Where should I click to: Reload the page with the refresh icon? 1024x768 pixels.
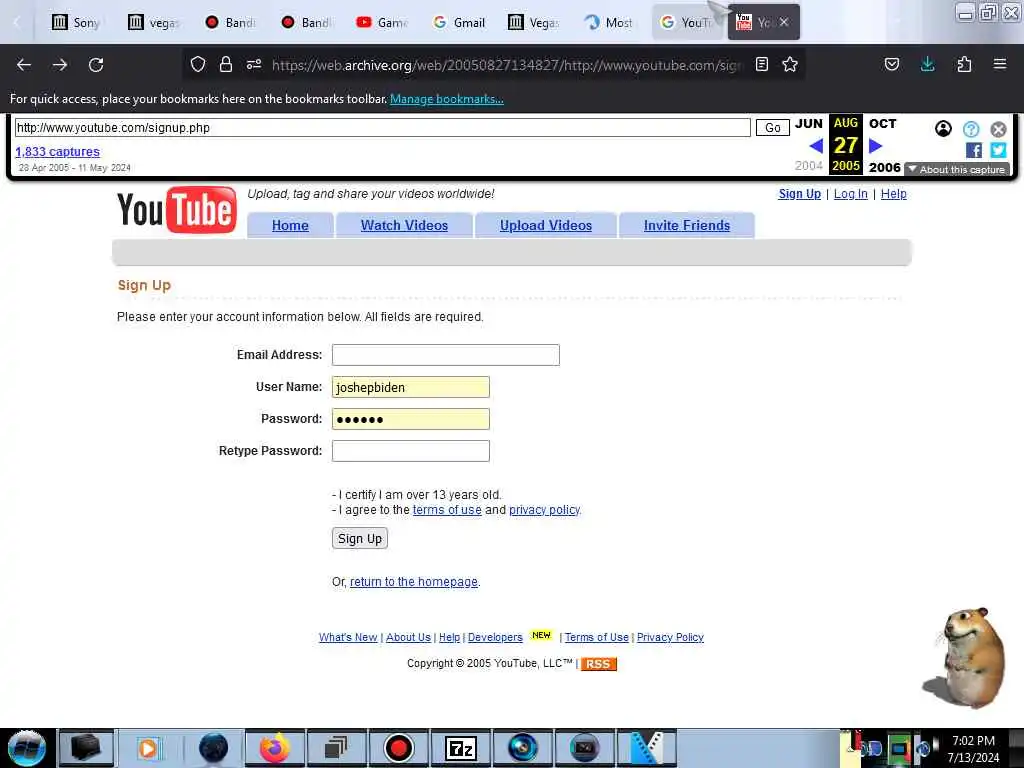pyautogui.click(x=96, y=65)
